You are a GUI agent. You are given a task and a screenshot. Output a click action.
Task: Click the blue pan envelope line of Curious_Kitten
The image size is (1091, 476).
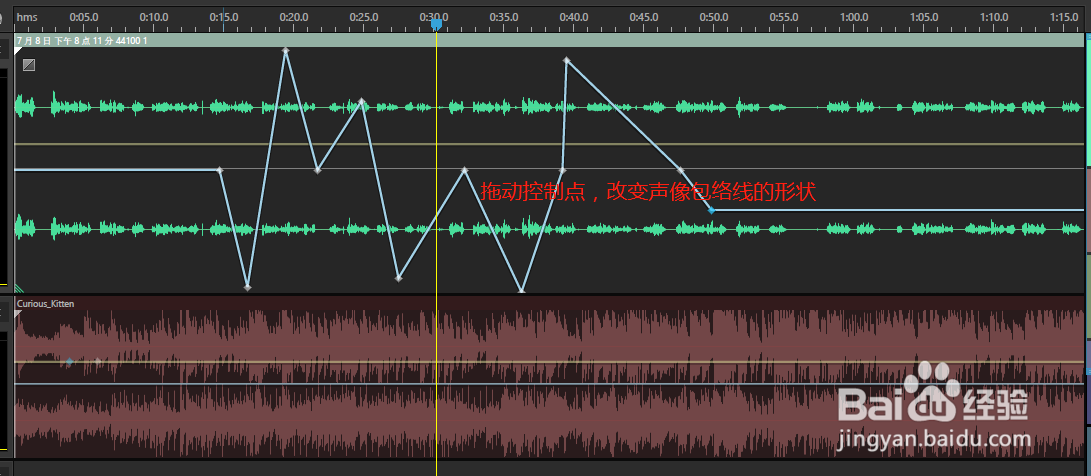pyautogui.click(x=550, y=383)
